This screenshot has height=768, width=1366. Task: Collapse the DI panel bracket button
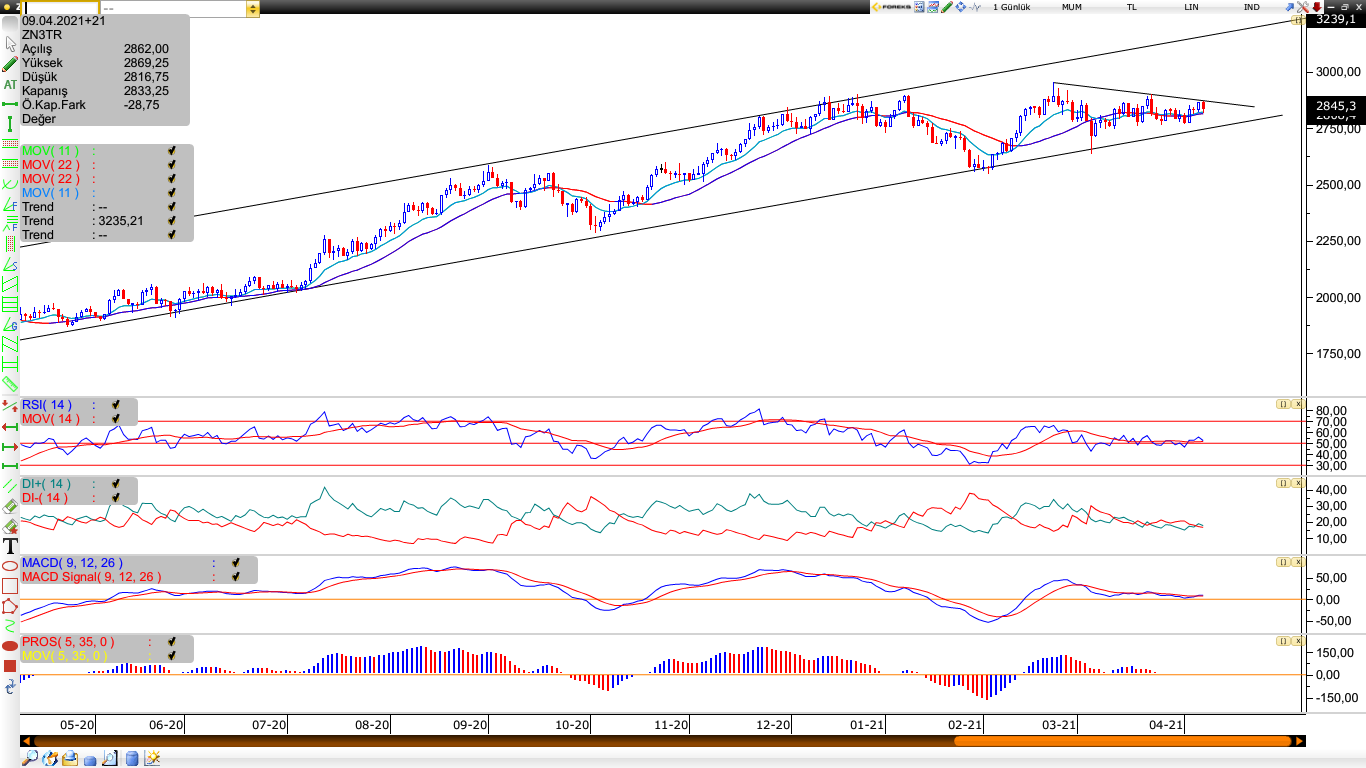(1281, 483)
